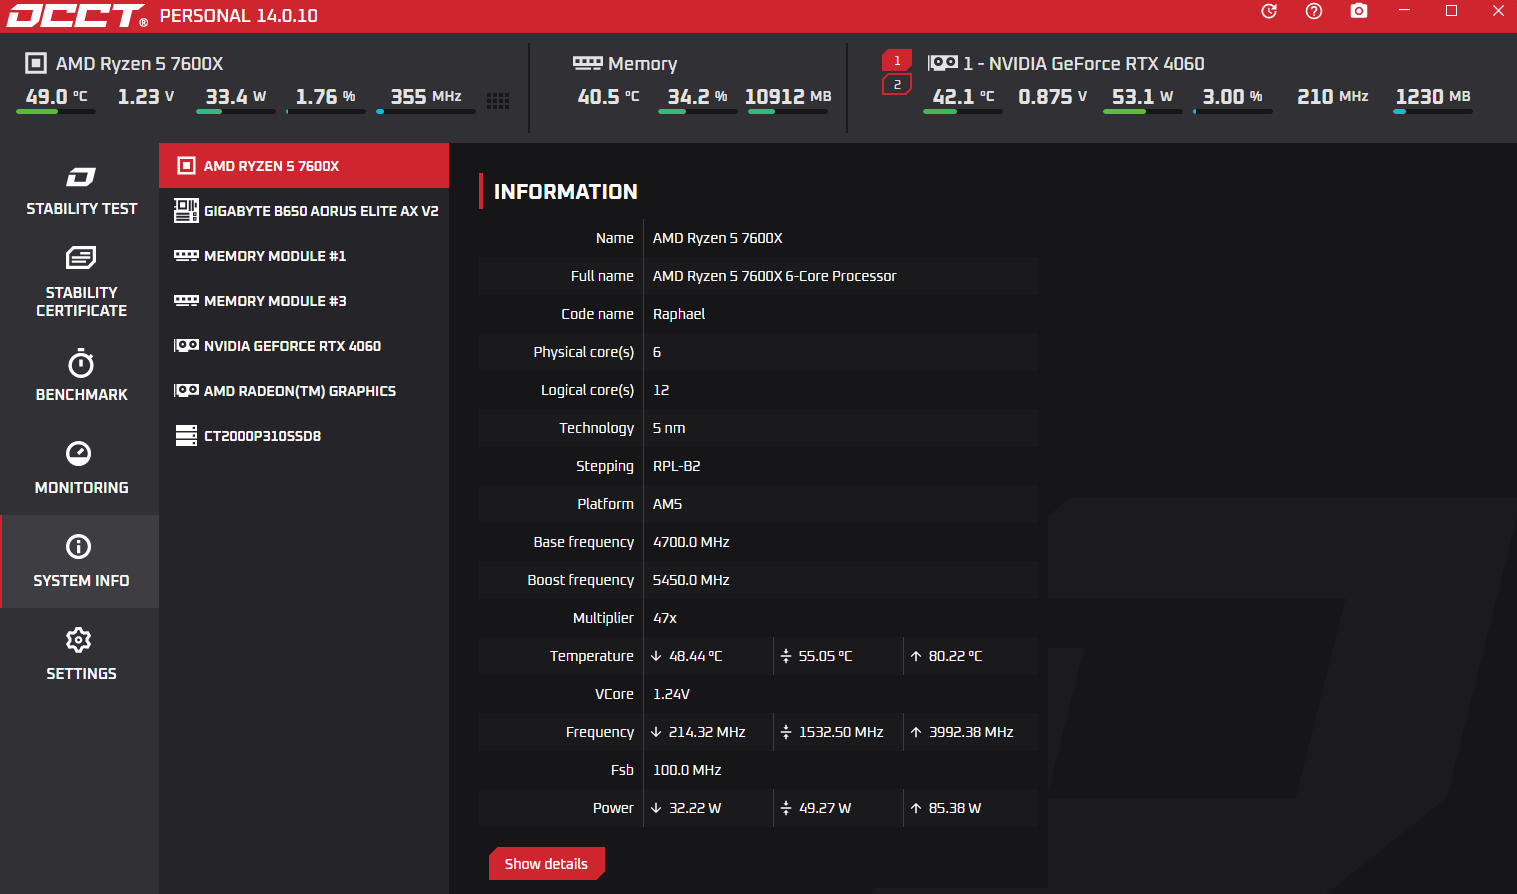Image resolution: width=1517 pixels, height=894 pixels.
Task: Switch to GPU 2 selector badge
Action: click(897, 85)
